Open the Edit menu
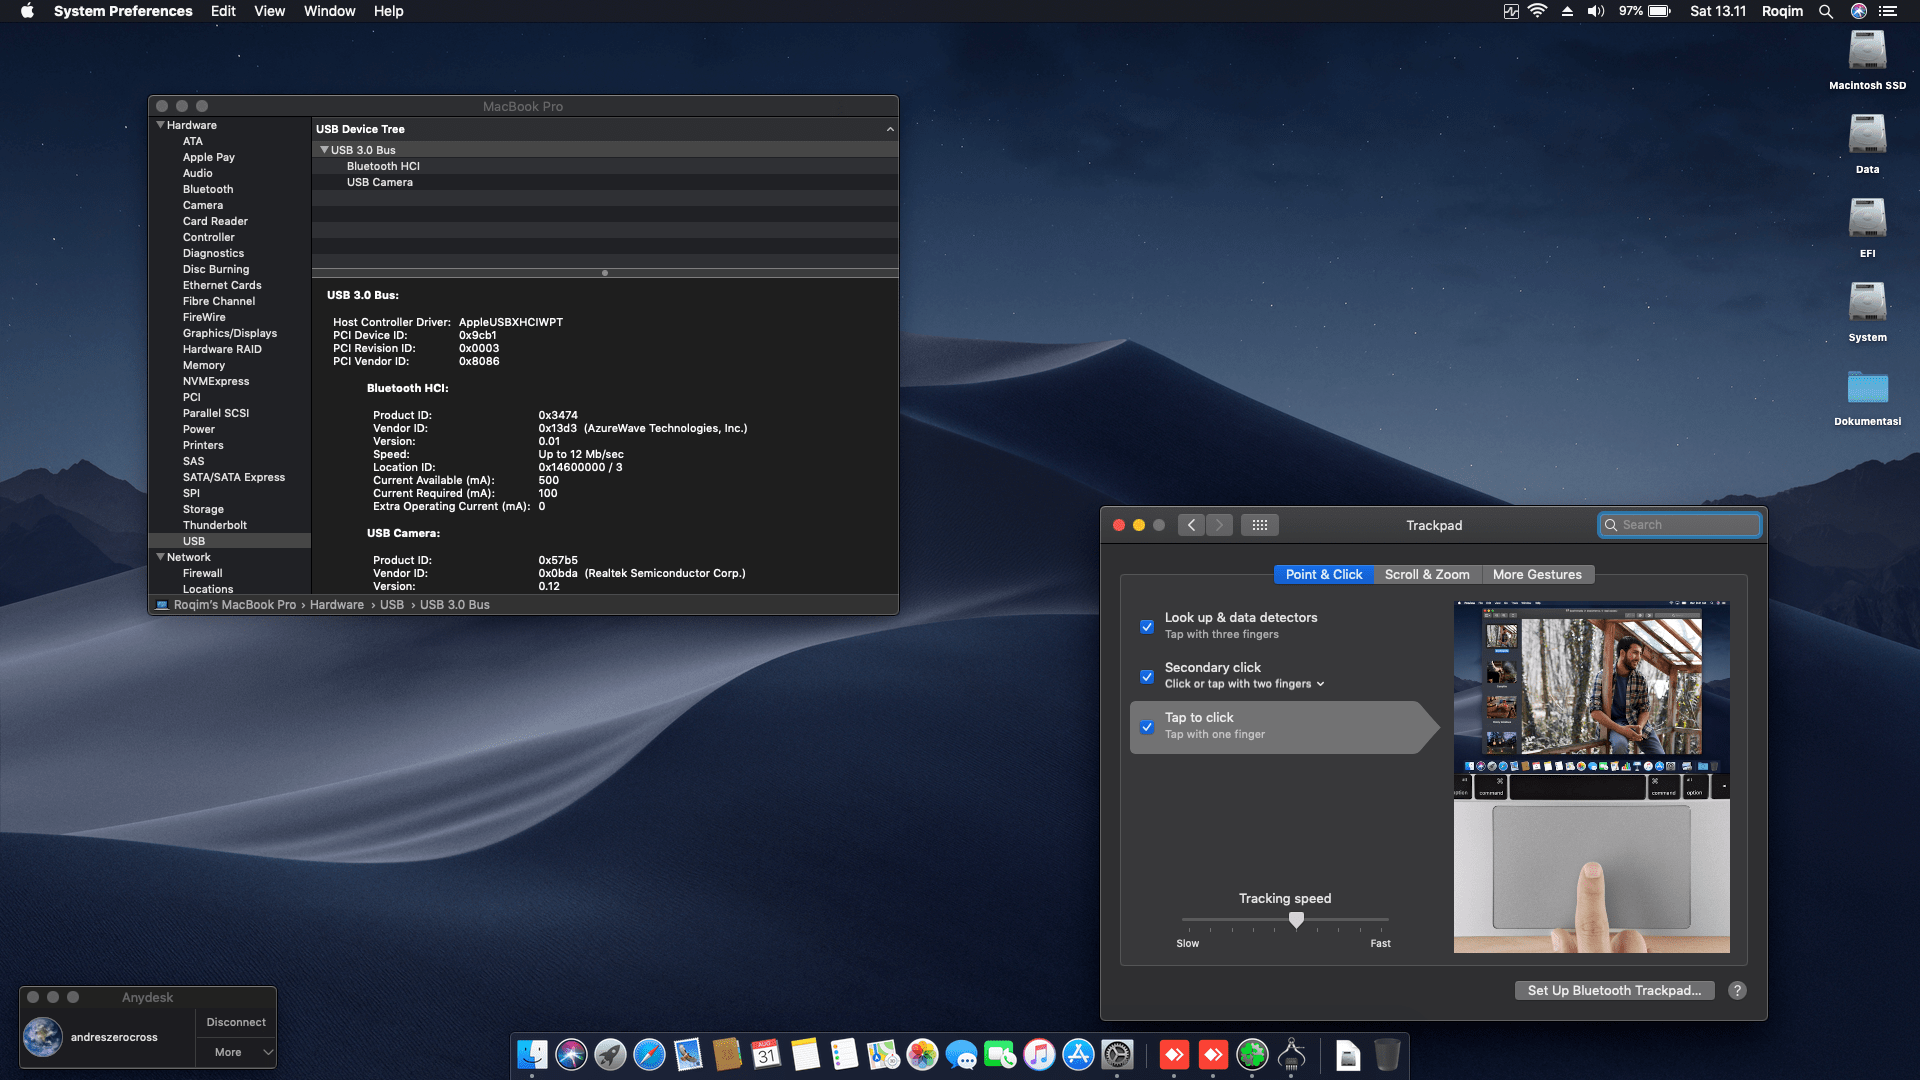1920x1080 pixels. click(x=223, y=11)
